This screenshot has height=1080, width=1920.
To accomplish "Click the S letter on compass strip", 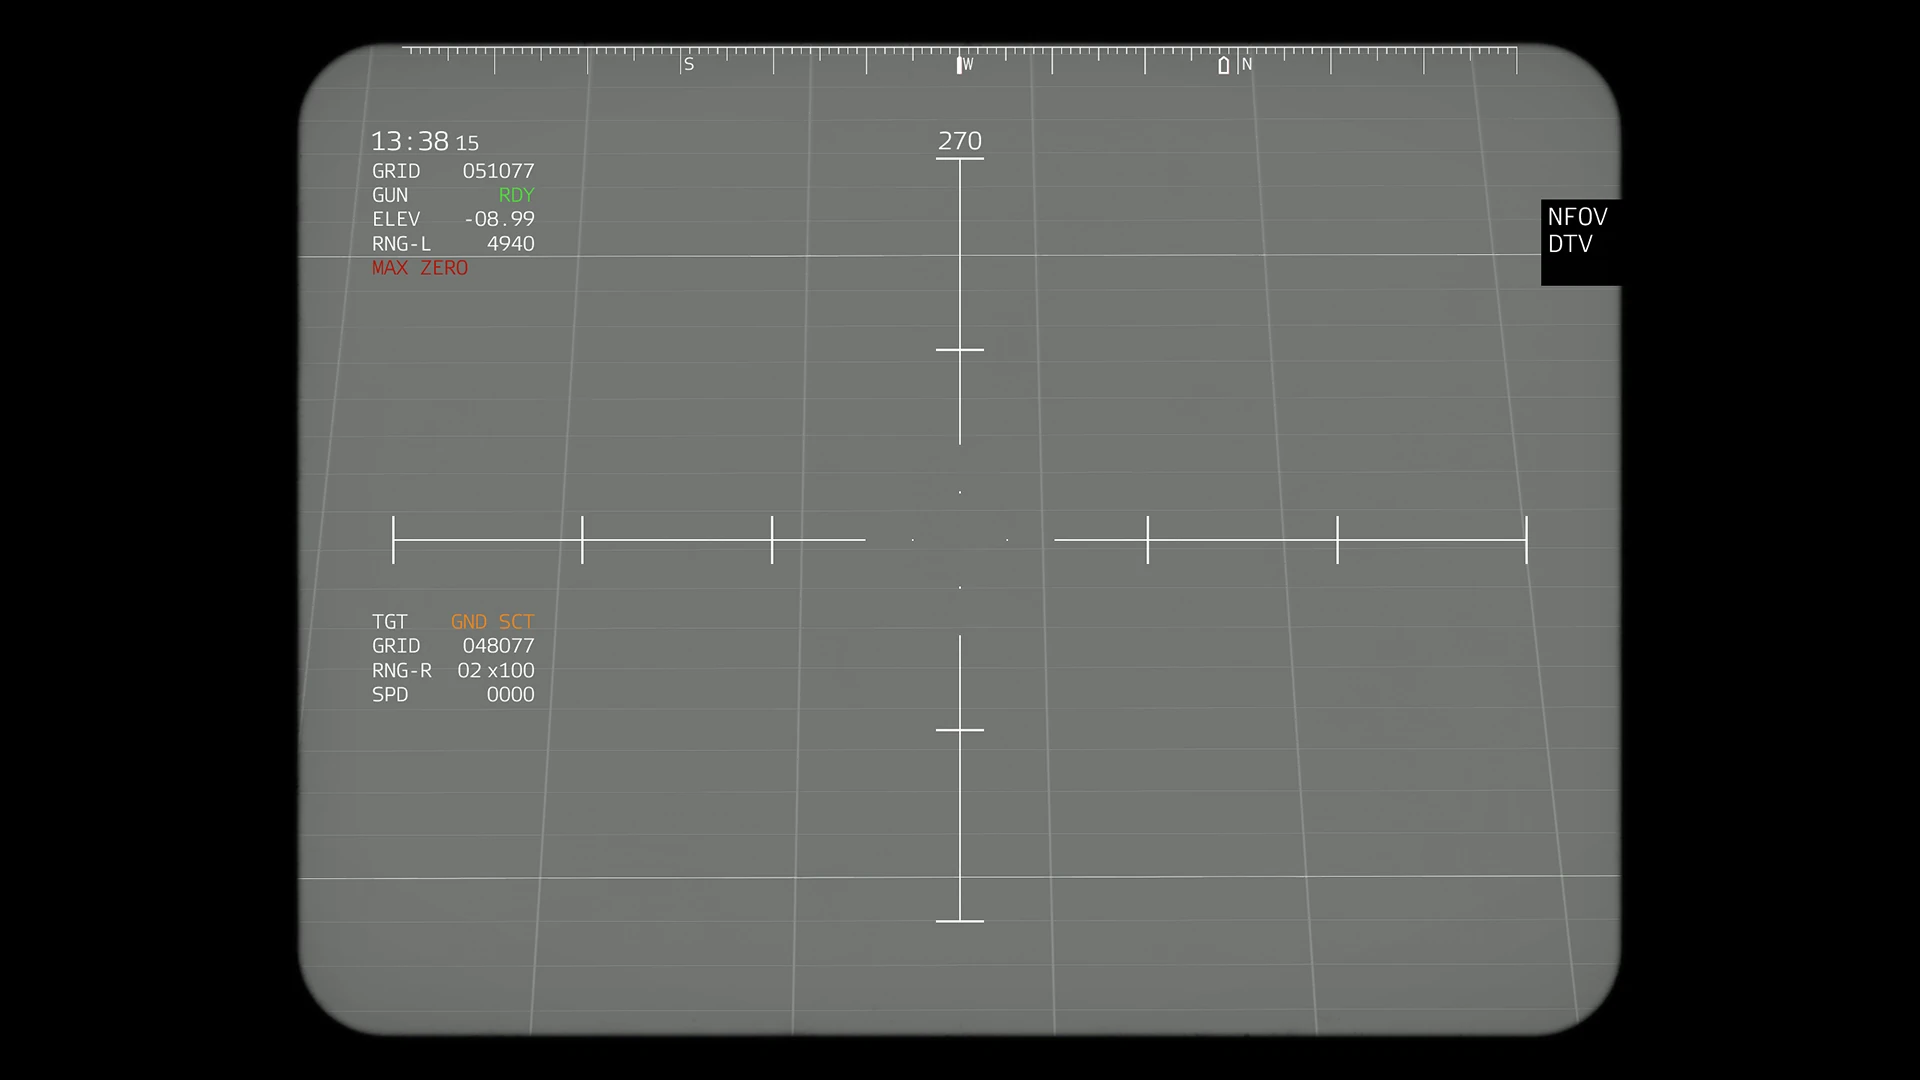I will pyautogui.click(x=688, y=64).
